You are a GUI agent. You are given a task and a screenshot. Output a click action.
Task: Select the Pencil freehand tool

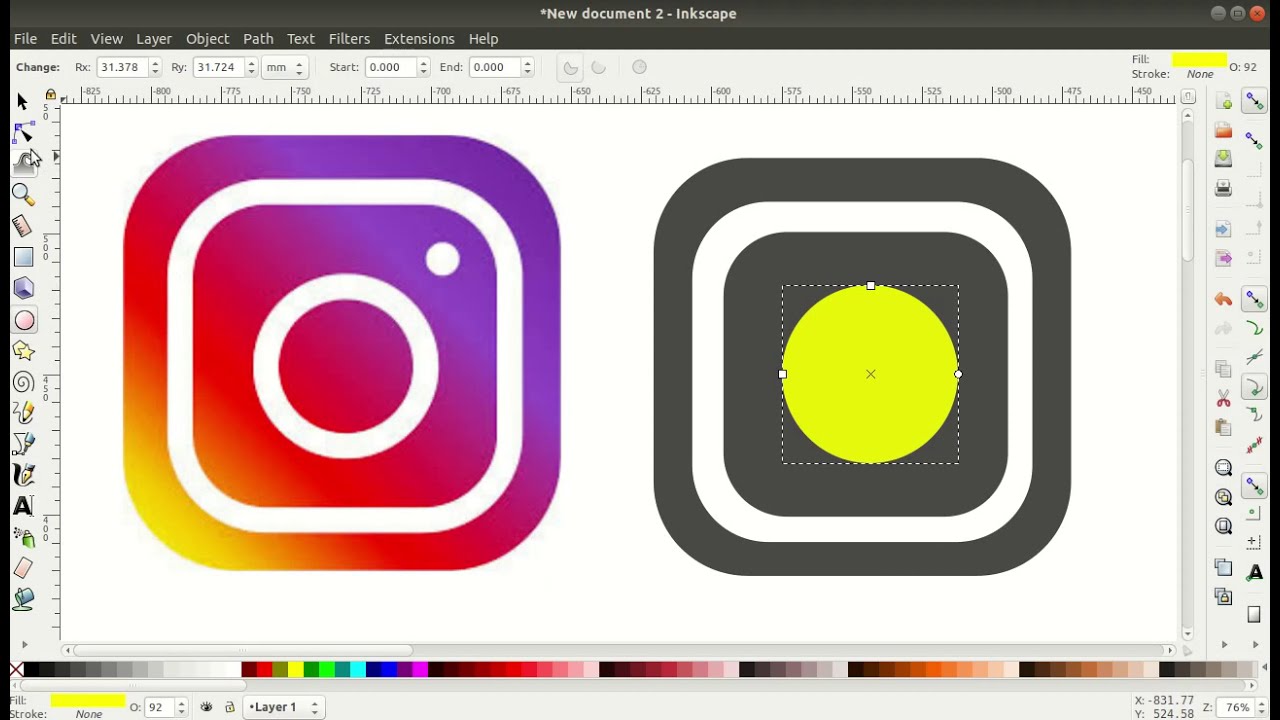(x=23, y=413)
